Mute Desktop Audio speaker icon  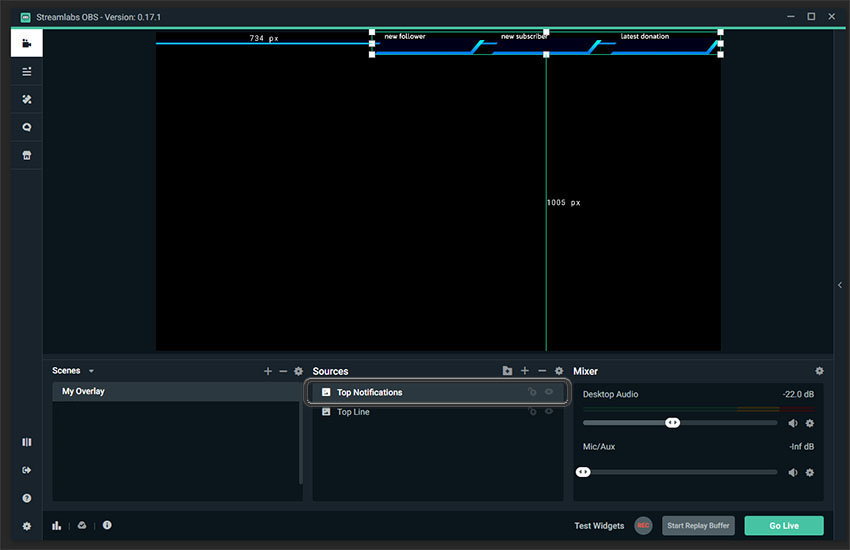pyautogui.click(x=793, y=423)
